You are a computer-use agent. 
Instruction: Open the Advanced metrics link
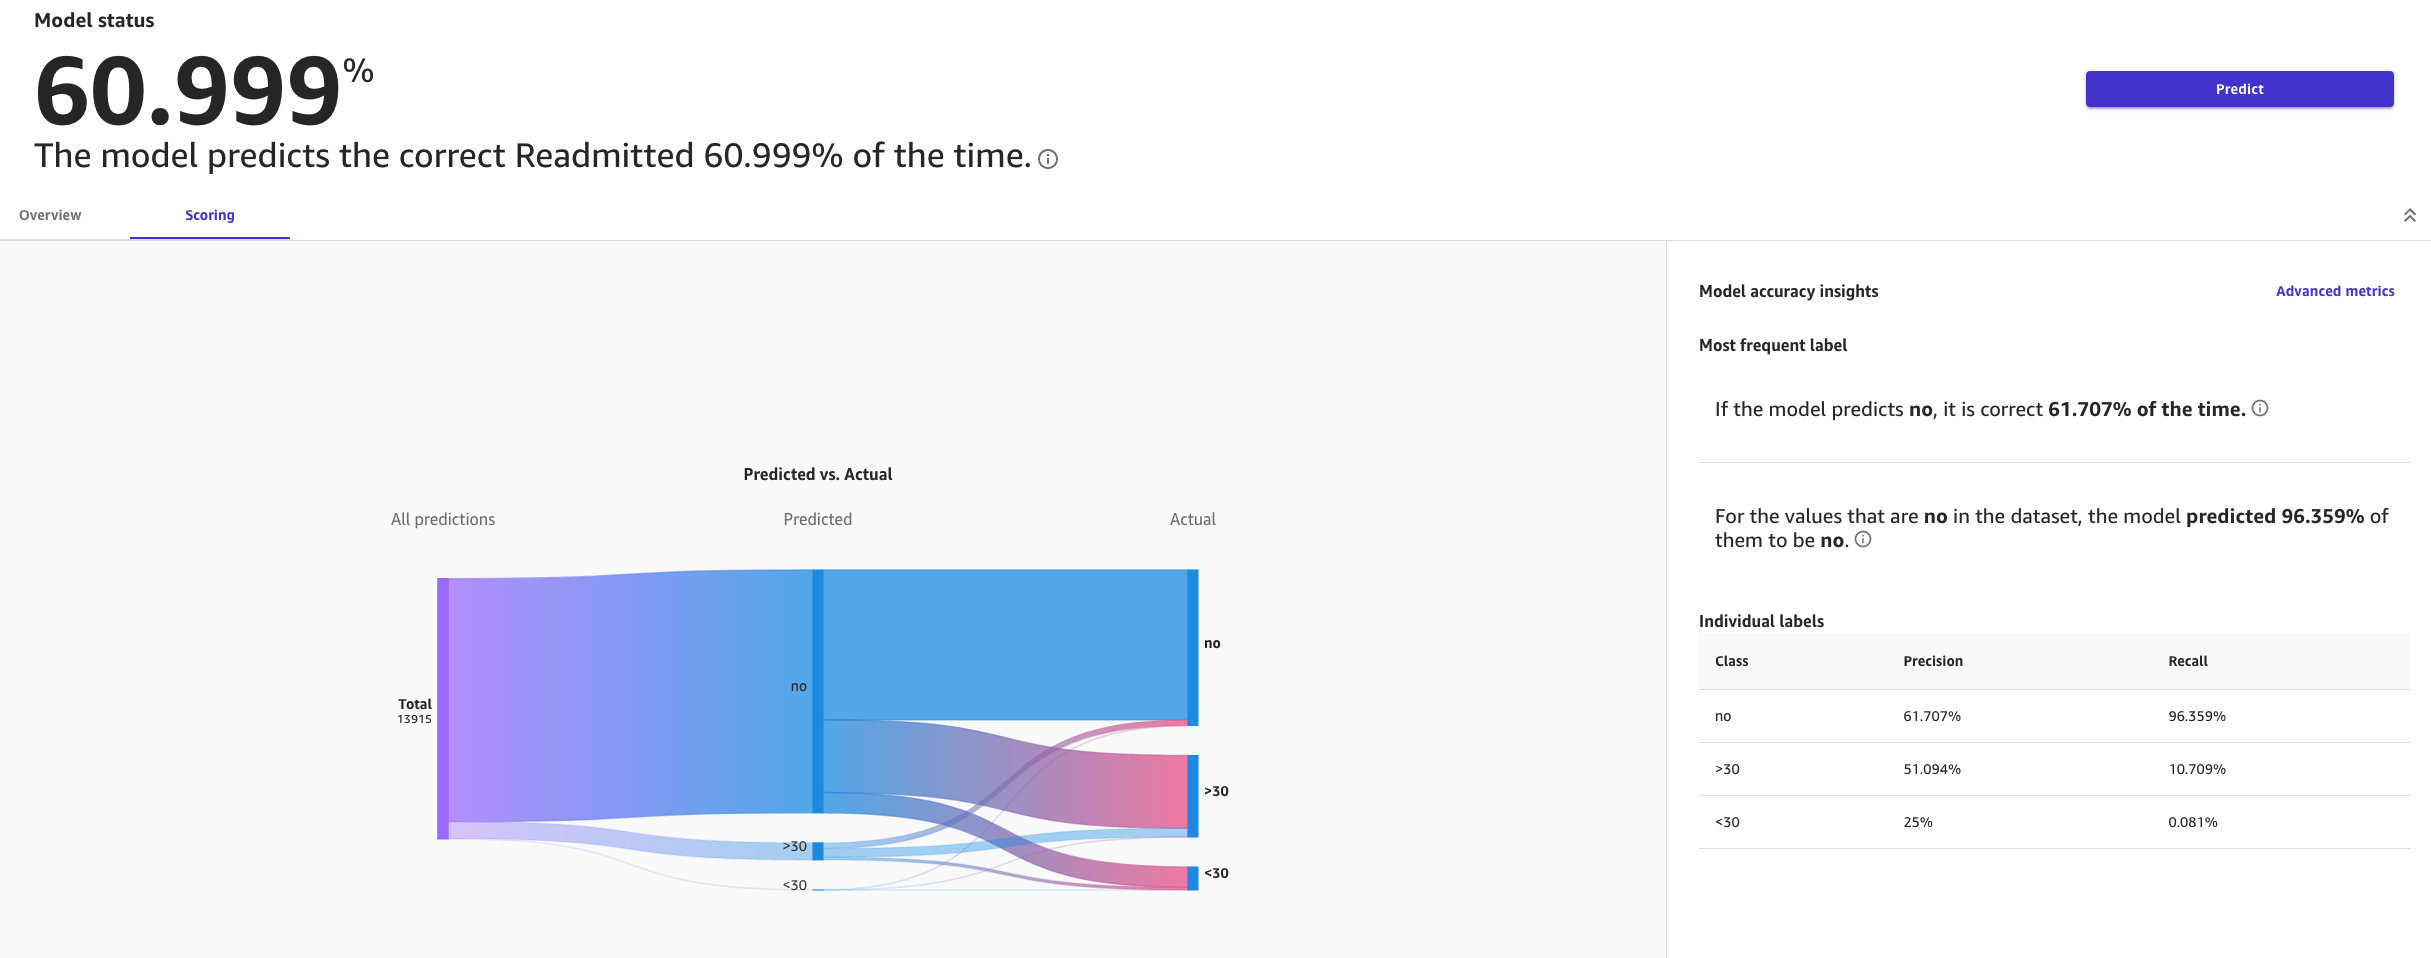[x=2334, y=291]
